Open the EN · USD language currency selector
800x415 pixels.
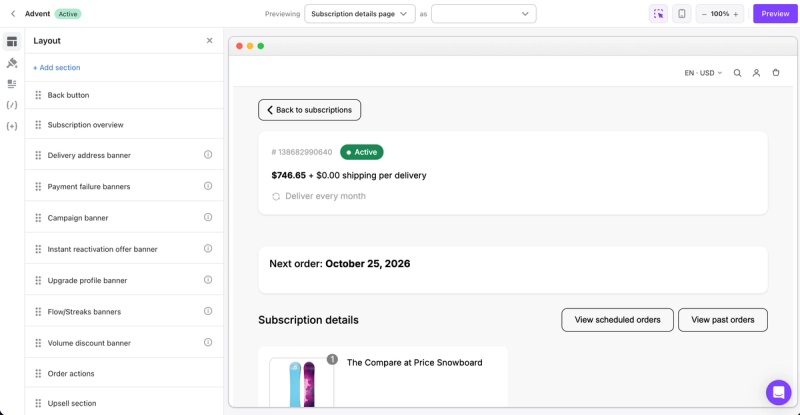tap(703, 73)
